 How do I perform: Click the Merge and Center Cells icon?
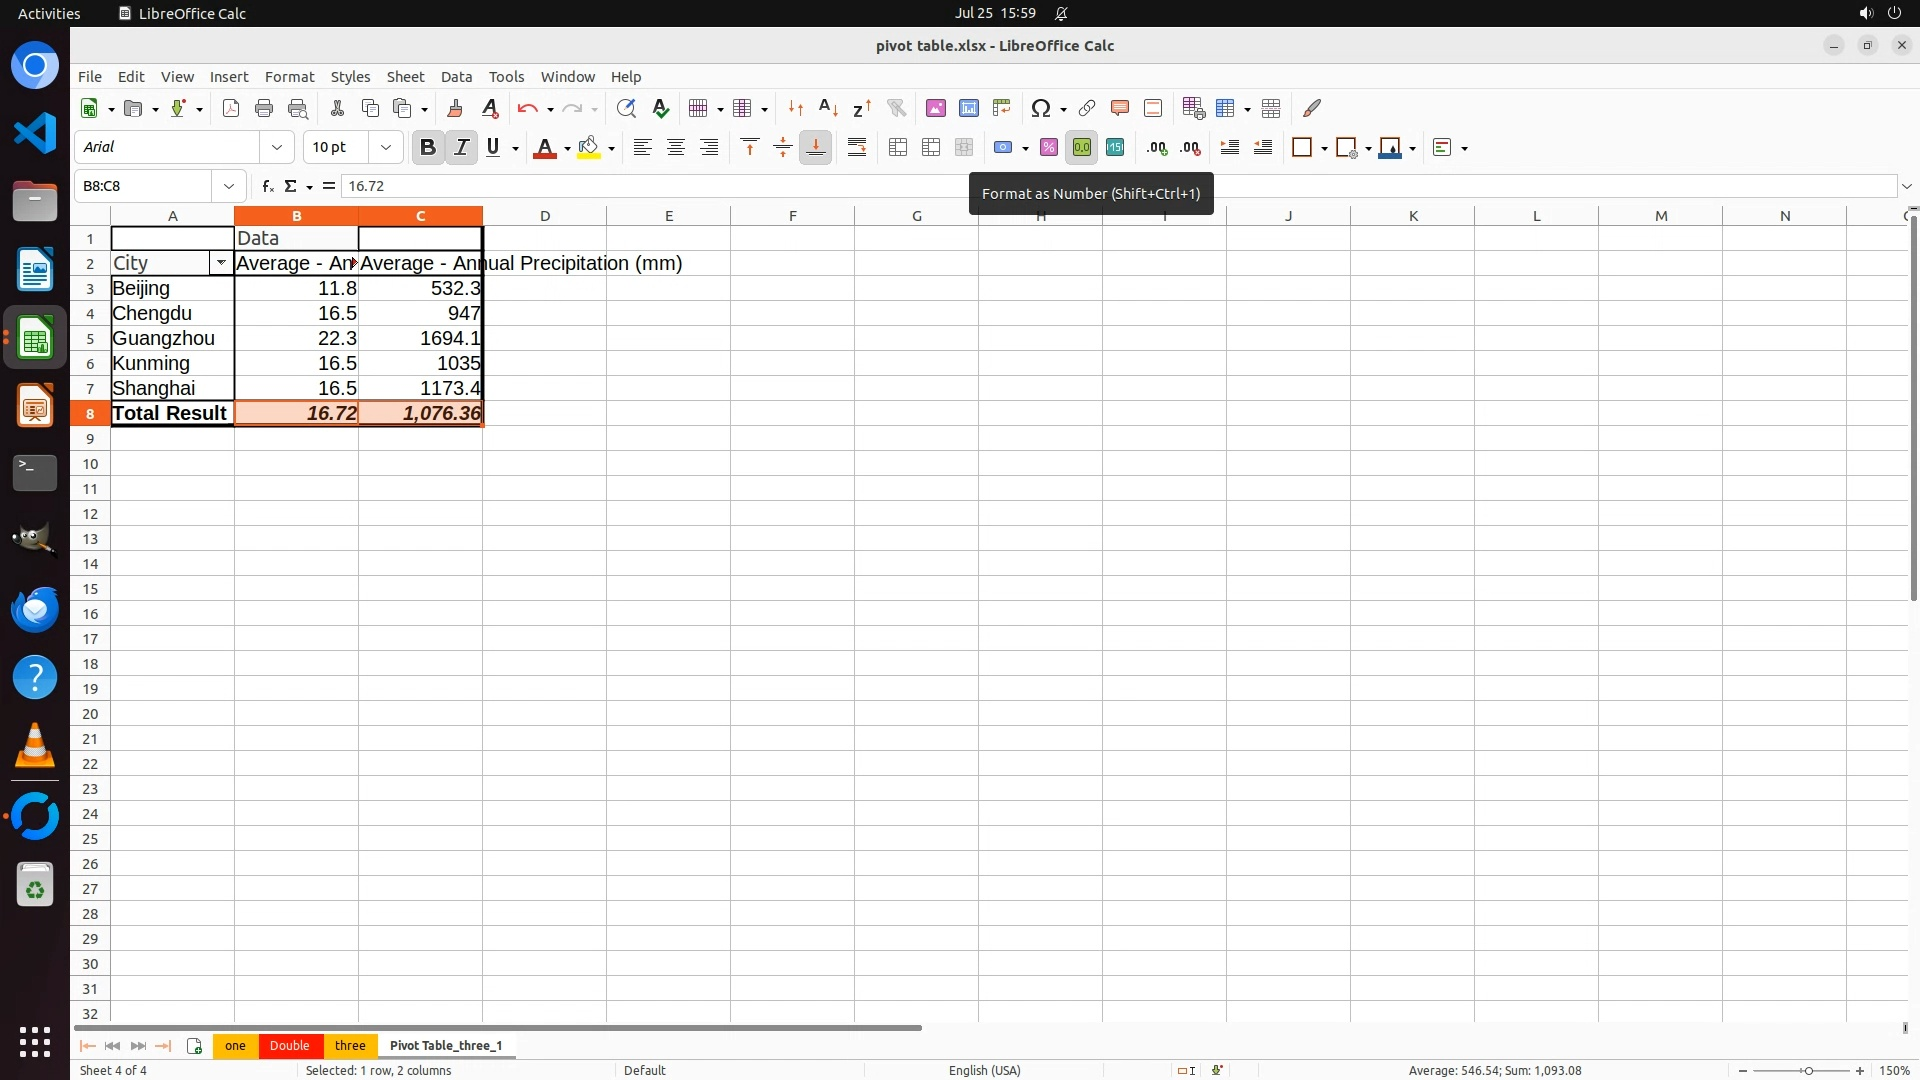click(898, 148)
